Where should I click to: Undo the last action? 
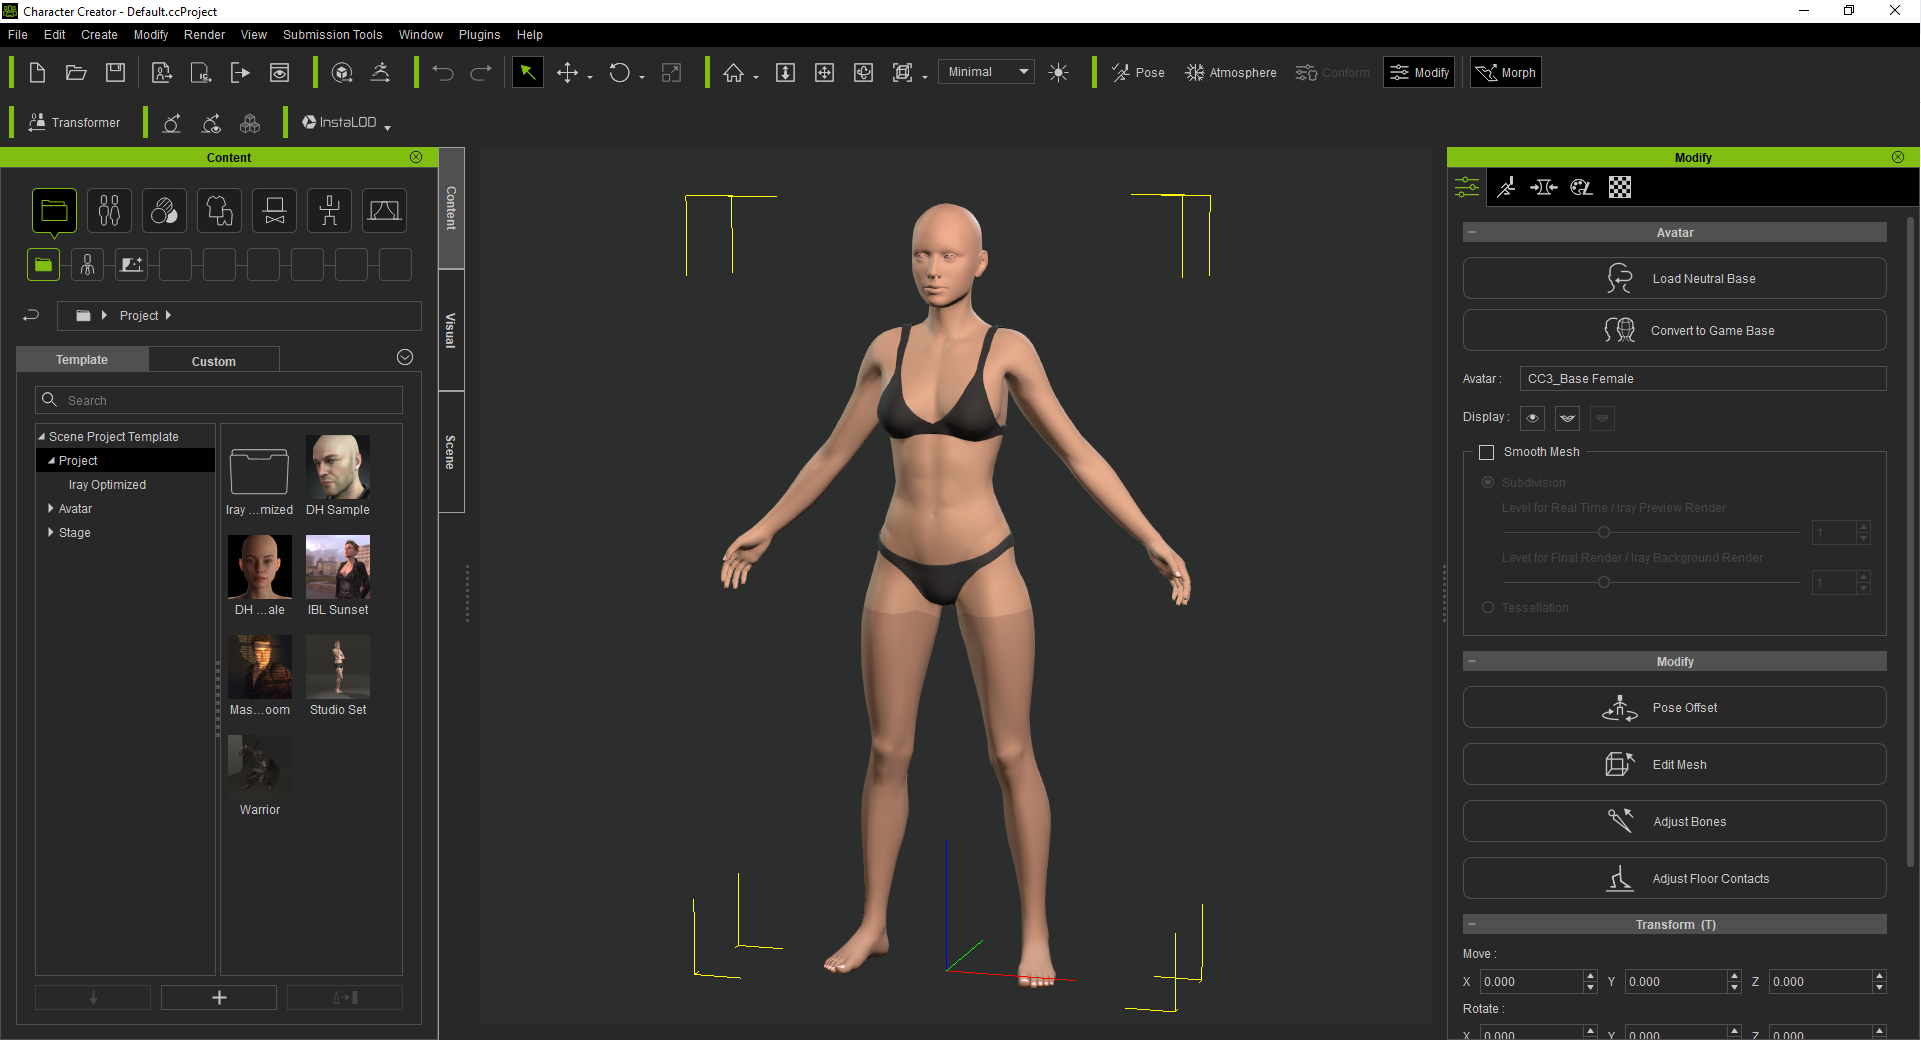(x=443, y=72)
